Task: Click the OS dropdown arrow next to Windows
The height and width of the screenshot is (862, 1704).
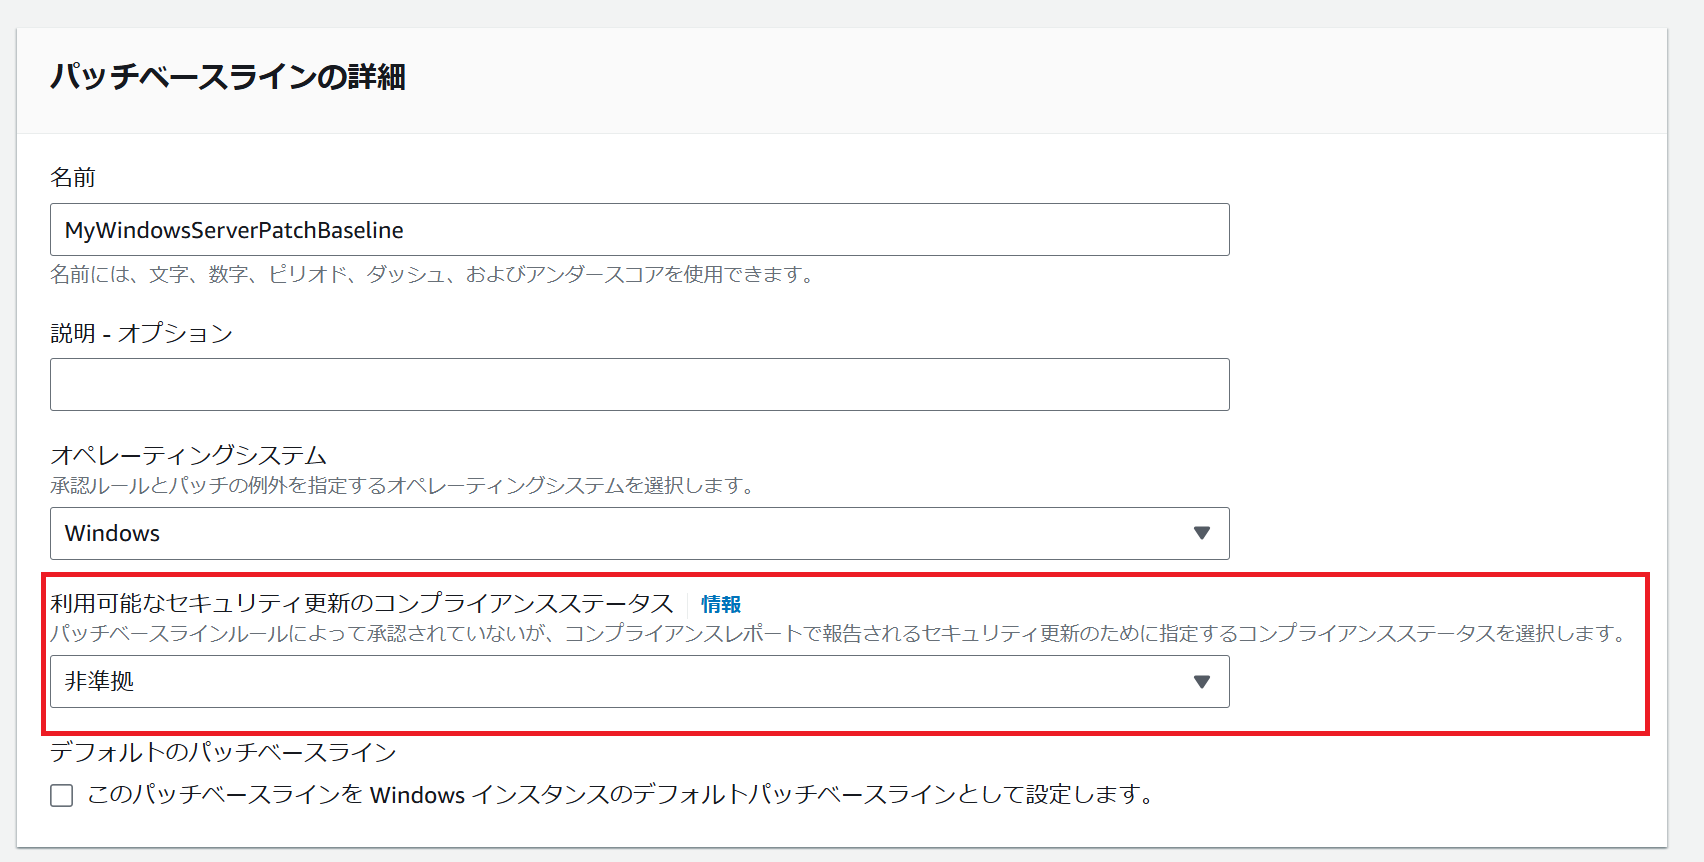Action: [x=1202, y=533]
